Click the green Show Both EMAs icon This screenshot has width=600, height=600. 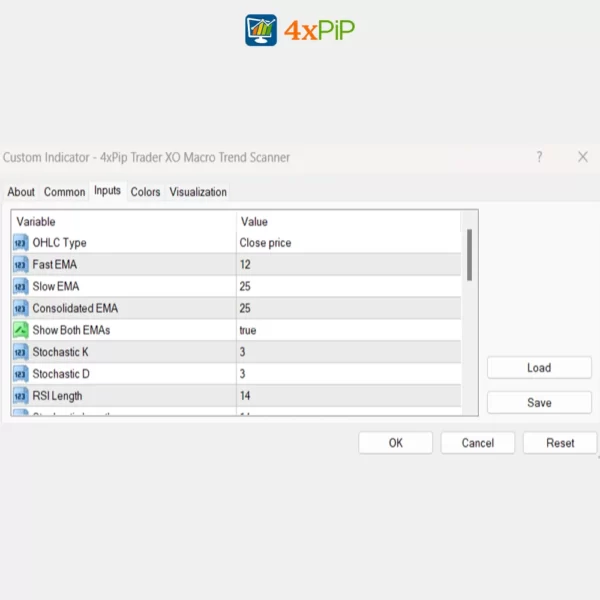click(x=21, y=331)
